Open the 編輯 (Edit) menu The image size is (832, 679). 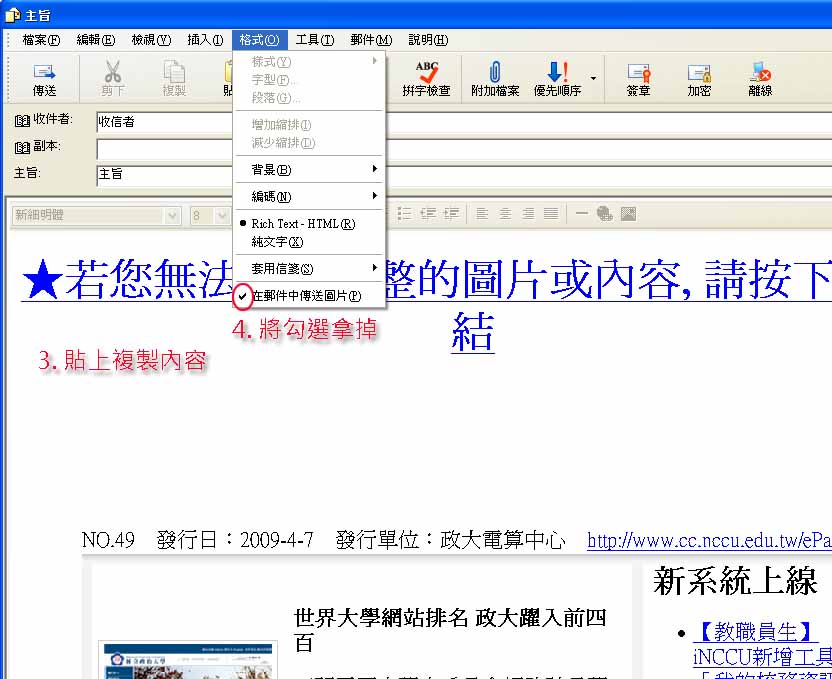(96, 40)
